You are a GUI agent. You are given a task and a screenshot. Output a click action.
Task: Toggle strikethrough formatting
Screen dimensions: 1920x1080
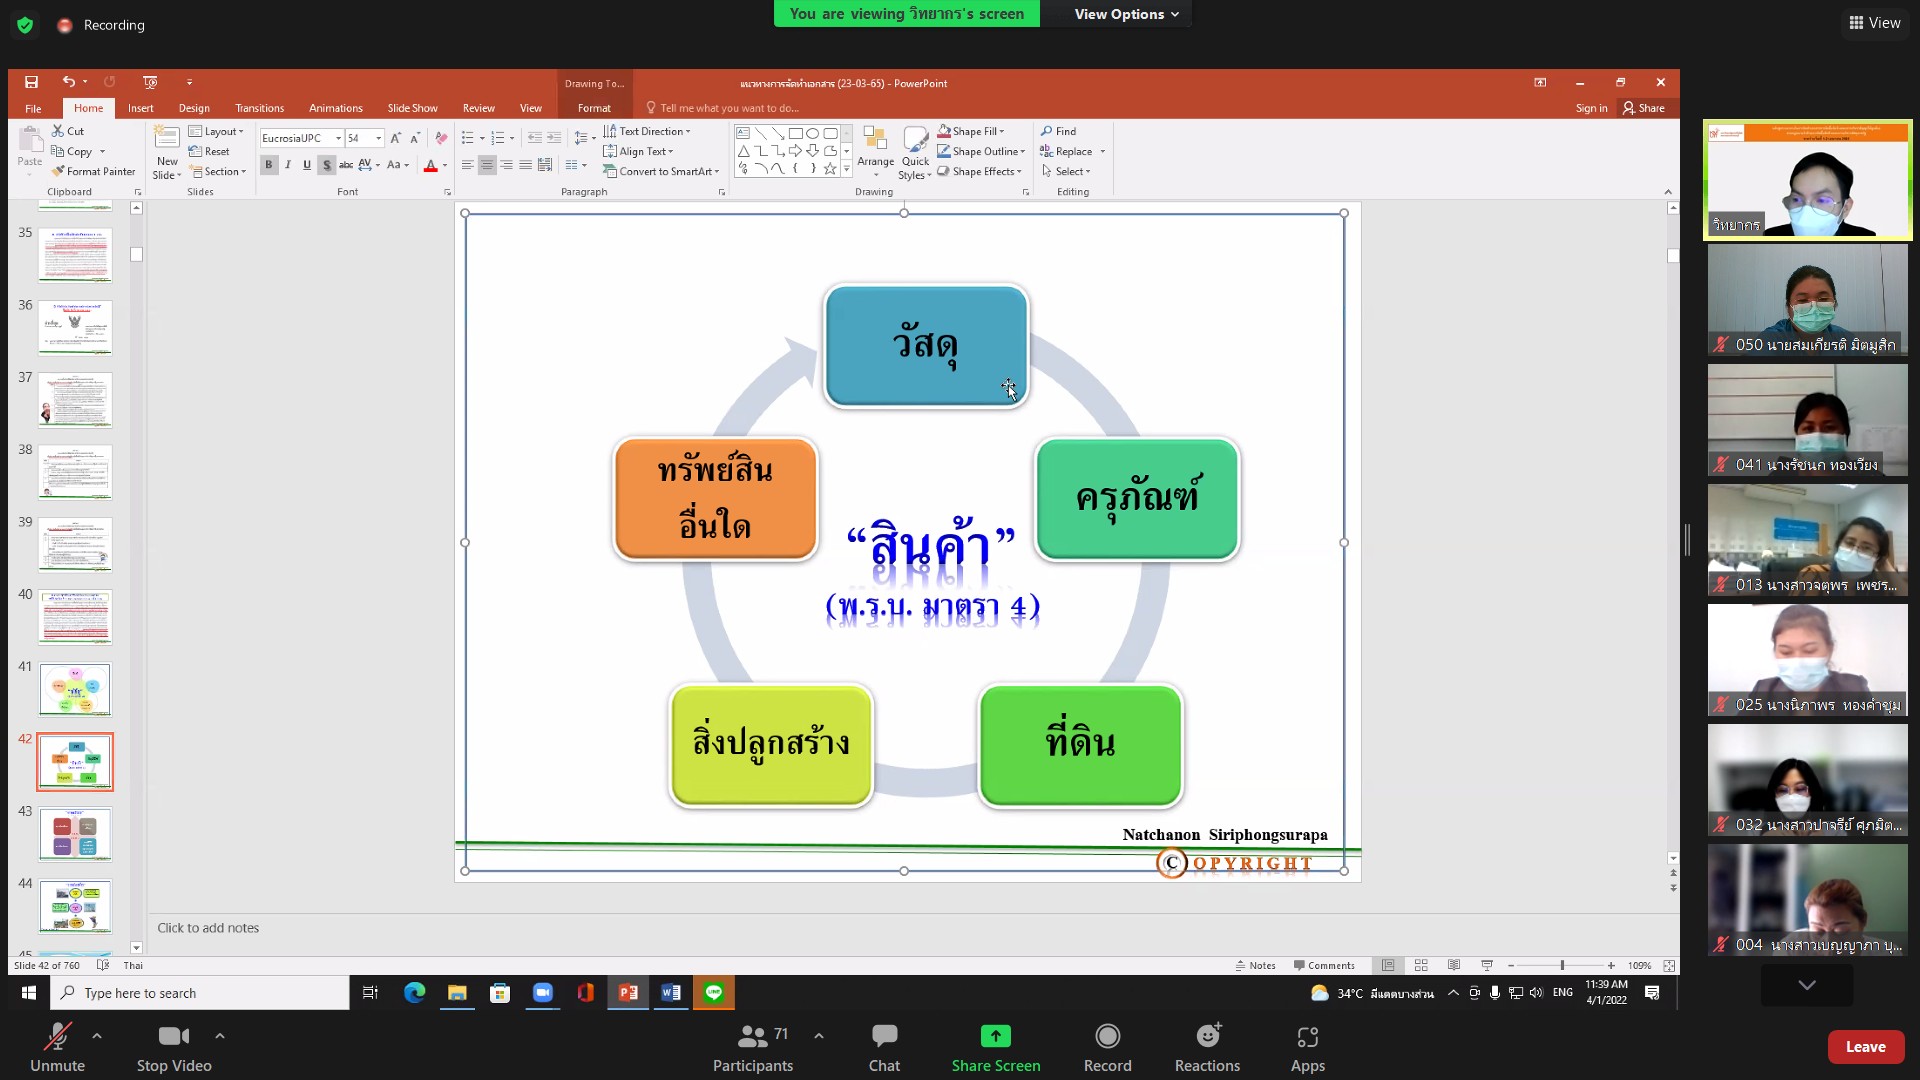(x=346, y=165)
